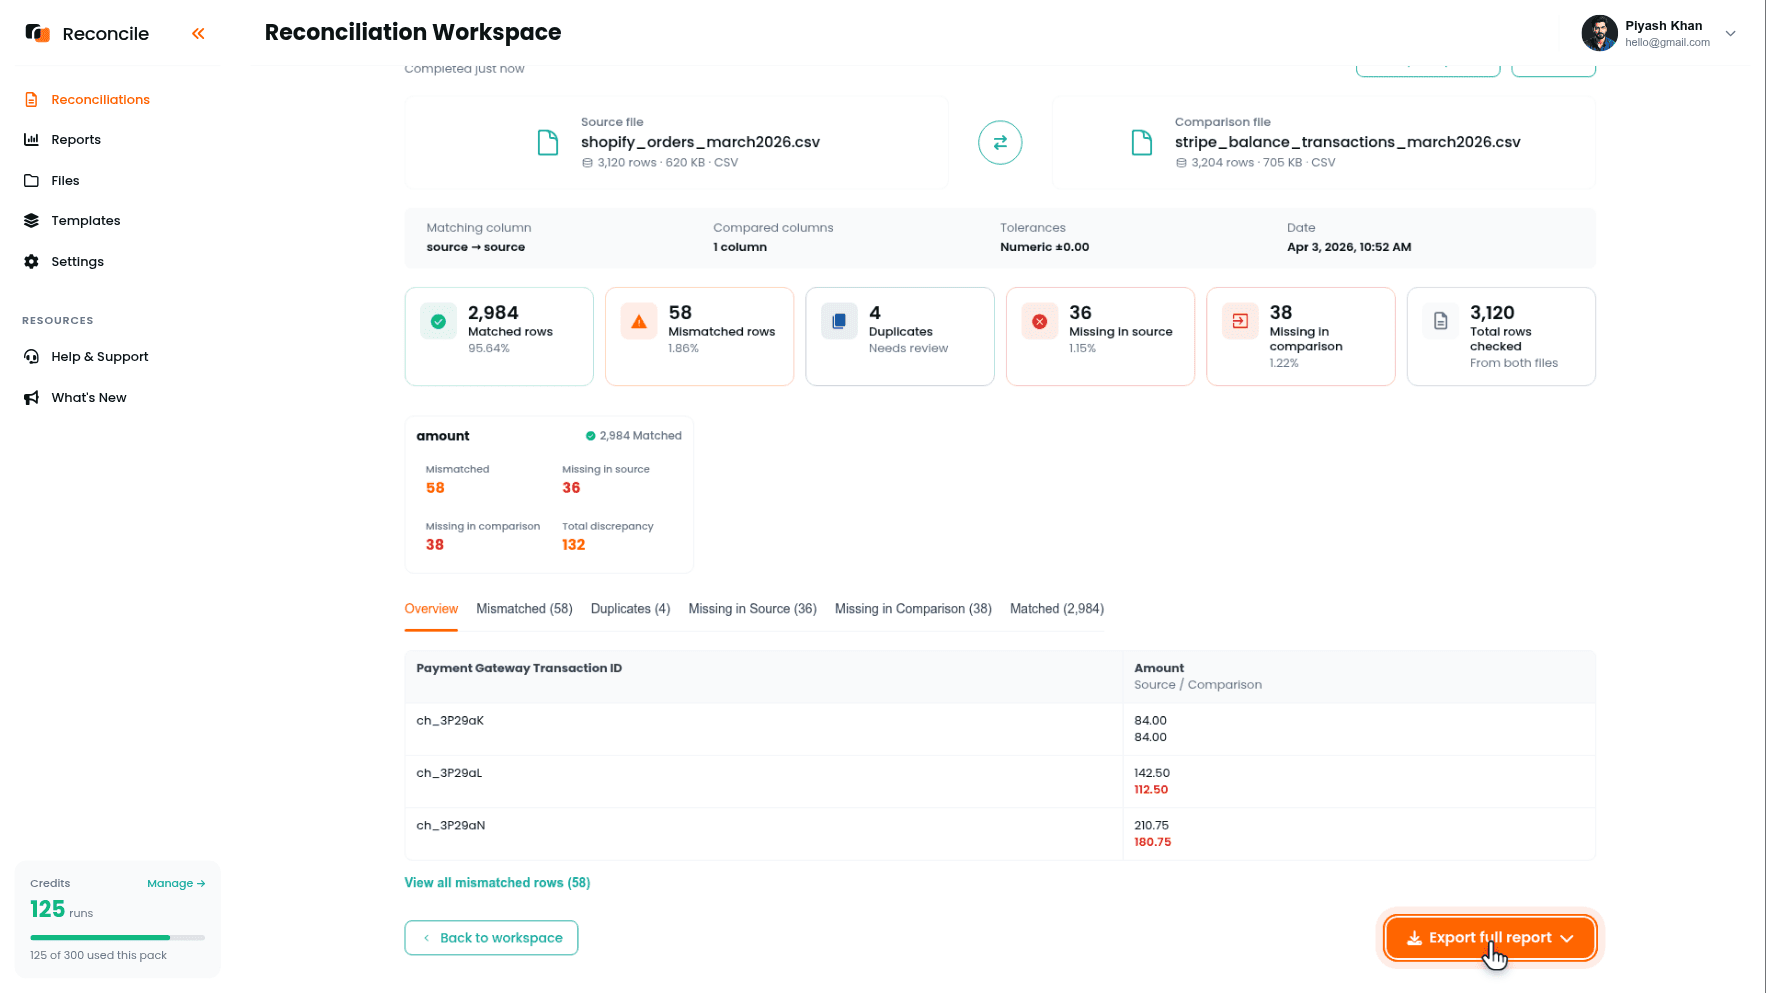This screenshot has height=993, width=1766.
Task: Click the red comparison amount 112.50
Action: (1151, 790)
